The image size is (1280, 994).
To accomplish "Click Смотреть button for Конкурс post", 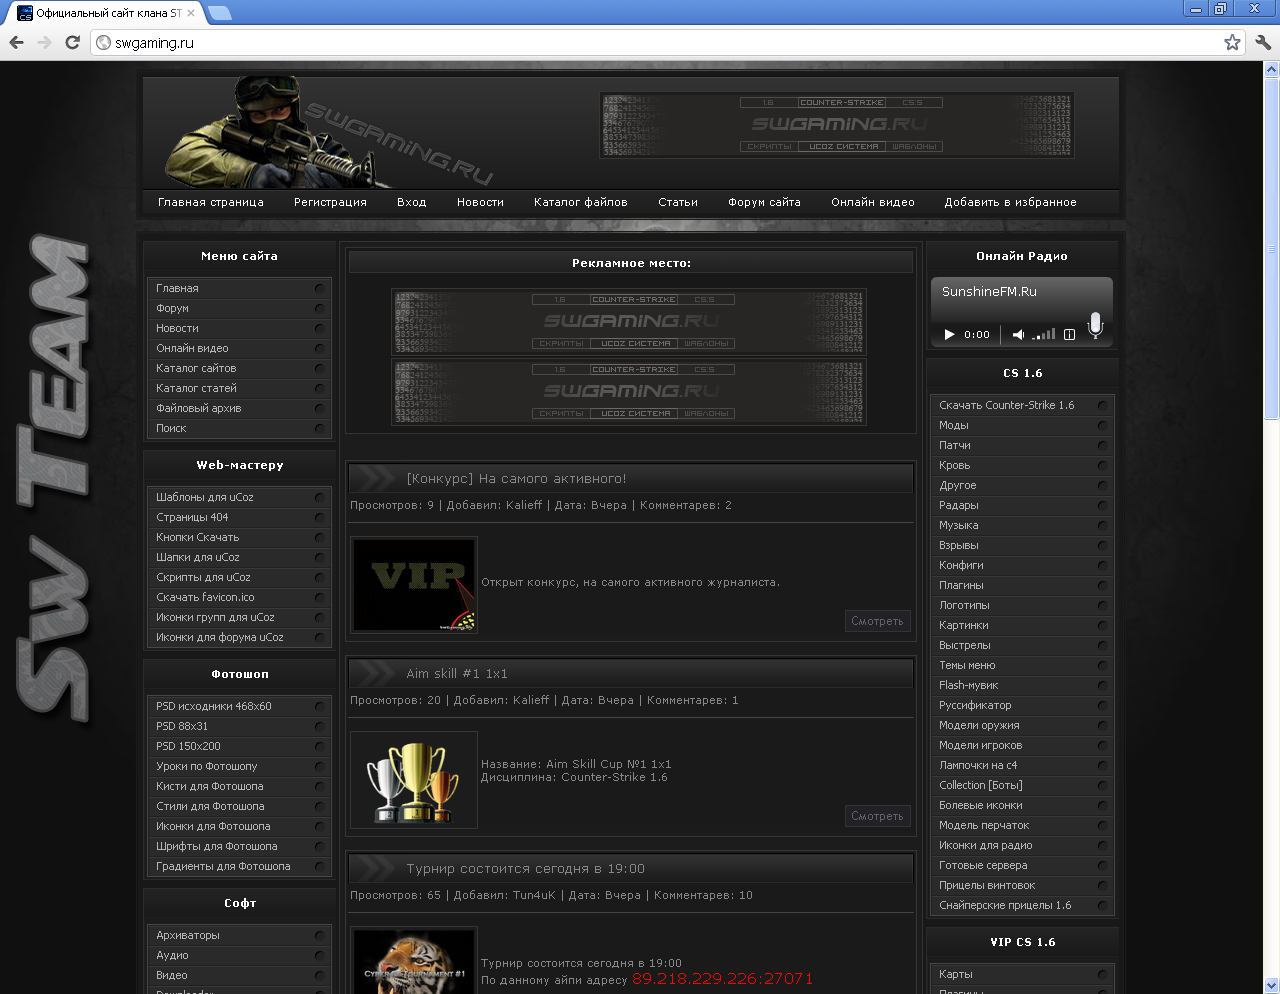I will point(877,621).
